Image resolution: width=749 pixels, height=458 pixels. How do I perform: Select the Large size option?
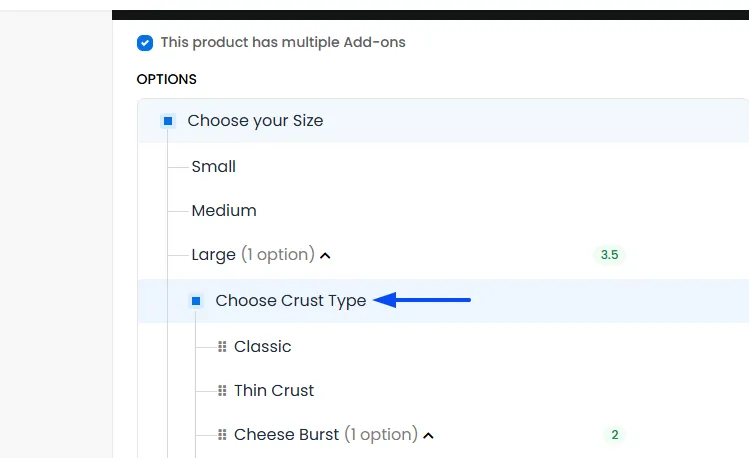214,255
